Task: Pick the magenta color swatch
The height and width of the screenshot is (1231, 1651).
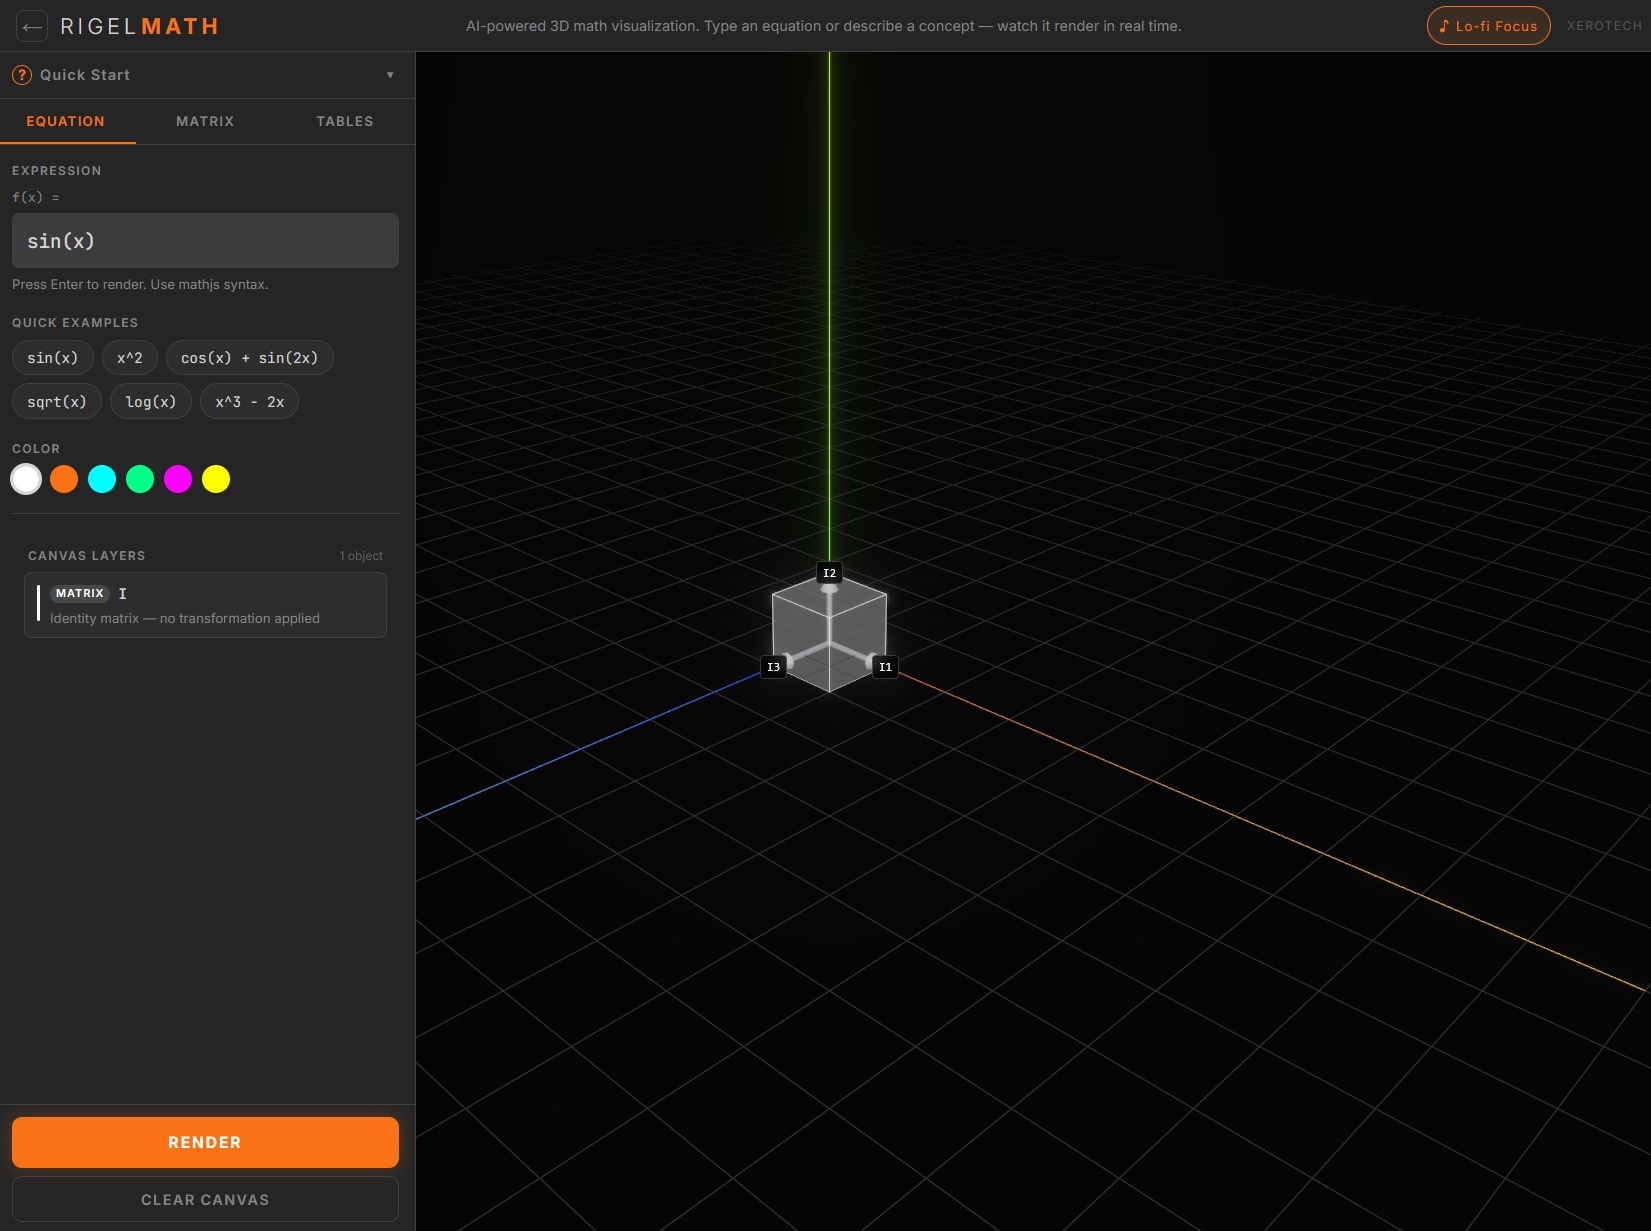Action: [178, 479]
